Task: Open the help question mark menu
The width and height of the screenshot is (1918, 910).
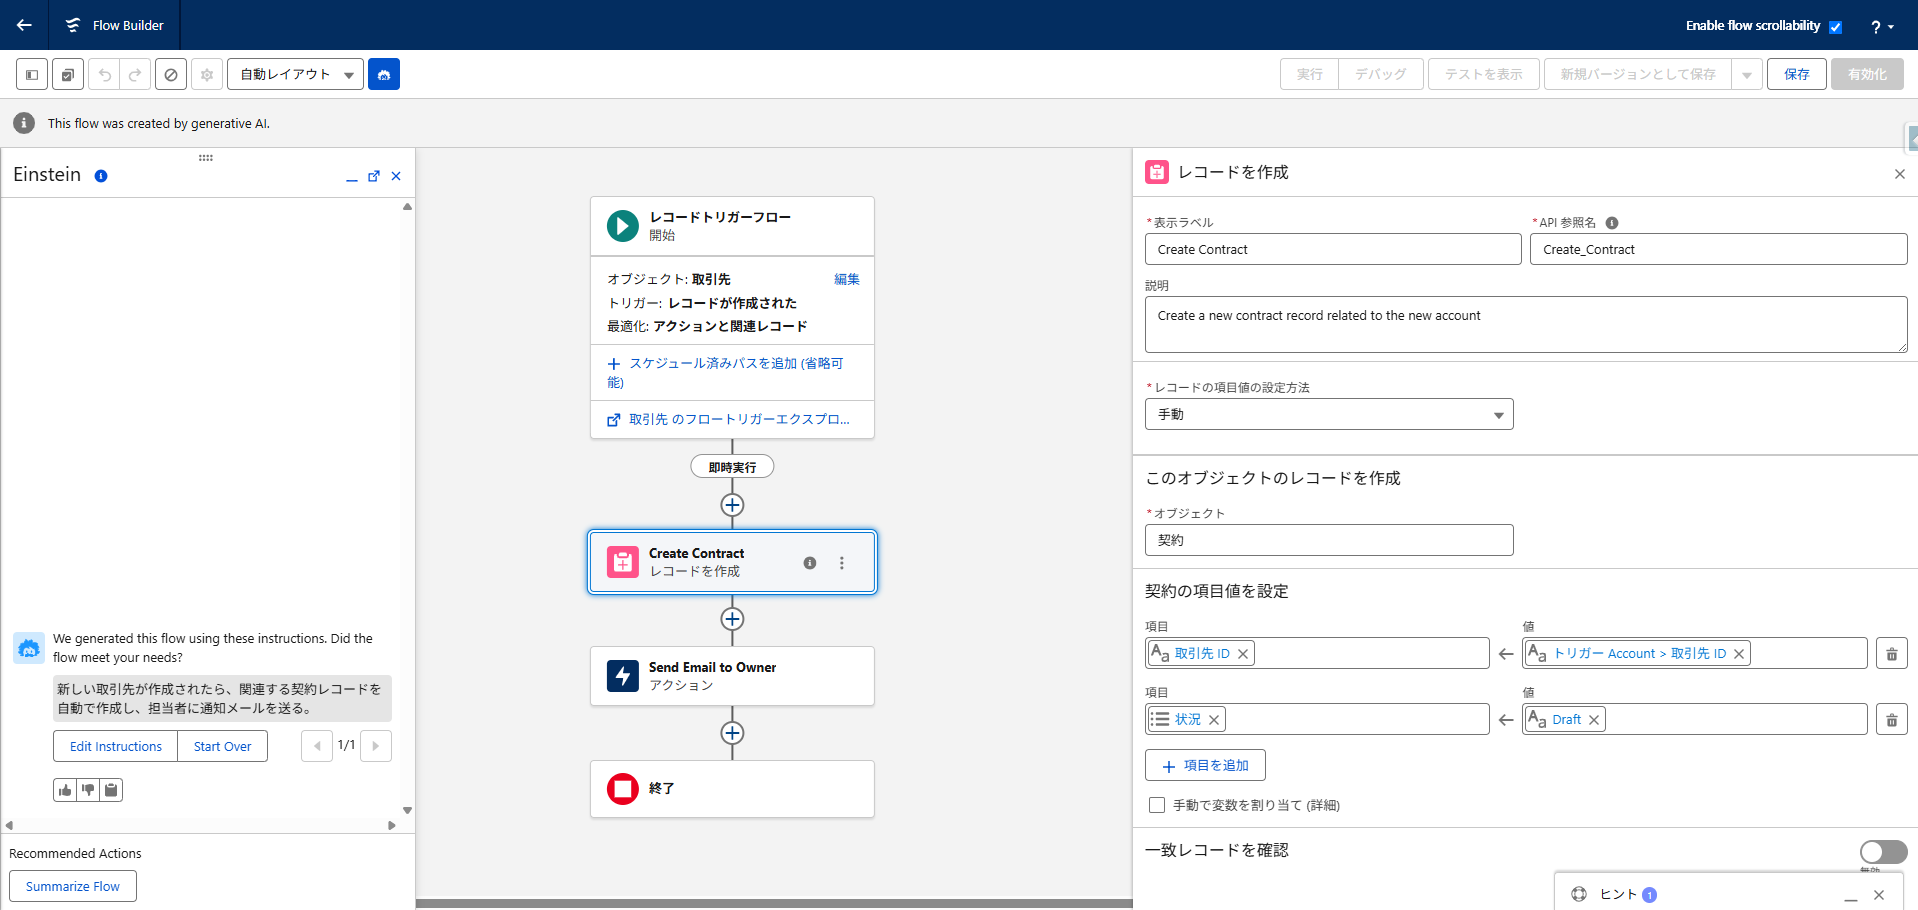Action: tap(1881, 27)
